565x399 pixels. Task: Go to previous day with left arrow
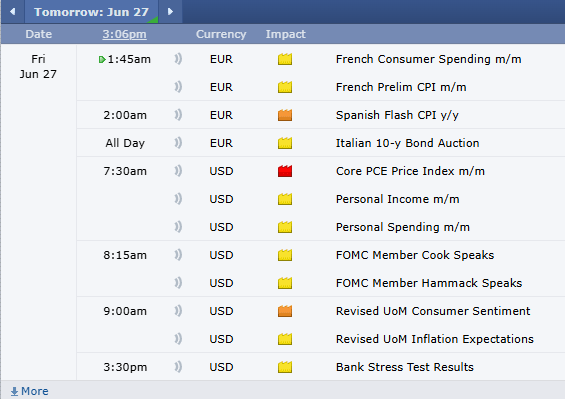pyautogui.click(x=13, y=12)
